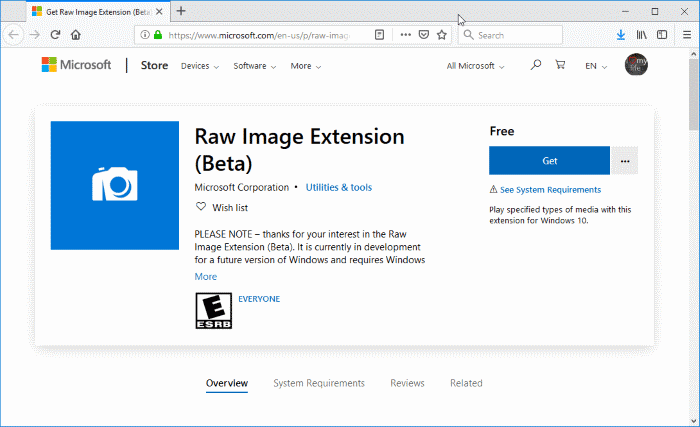Open the Firefox hamburger menu
This screenshot has height=427, width=700.
[x=687, y=35]
